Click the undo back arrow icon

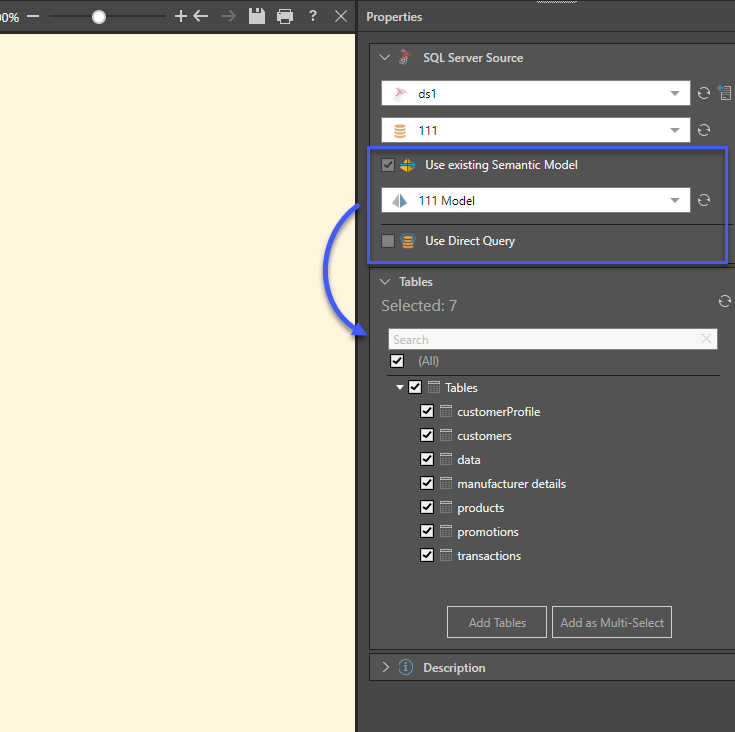[201, 16]
